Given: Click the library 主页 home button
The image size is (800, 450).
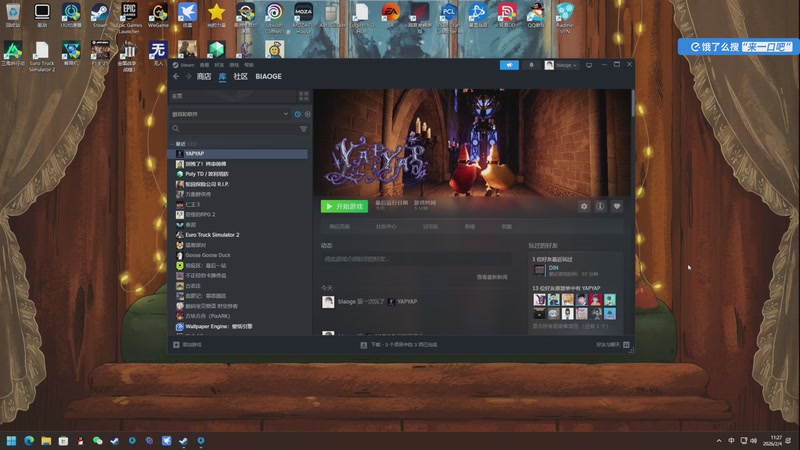Looking at the screenshot, I should pyautogui.click(x=233, y=96).
